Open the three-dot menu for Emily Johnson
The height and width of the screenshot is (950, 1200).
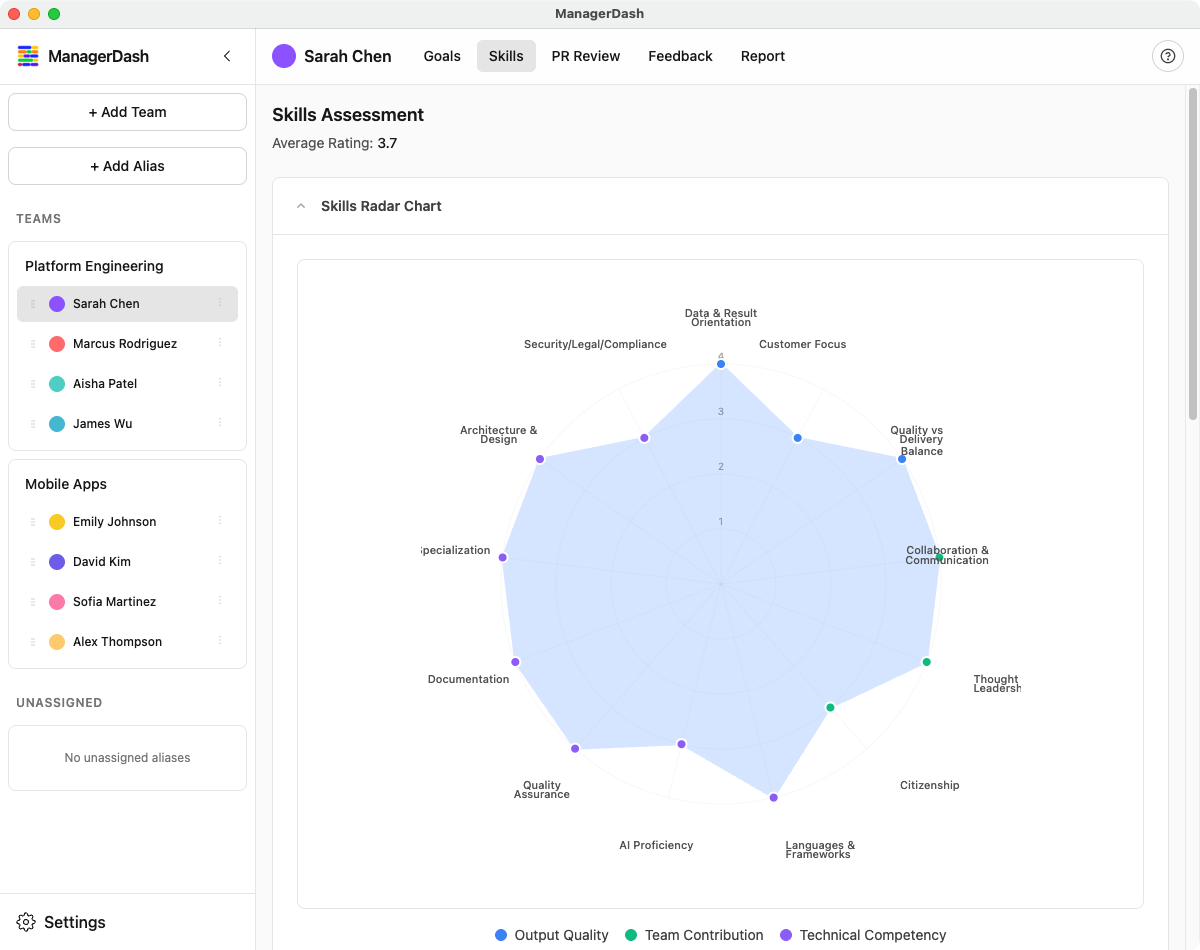[220, 521]
